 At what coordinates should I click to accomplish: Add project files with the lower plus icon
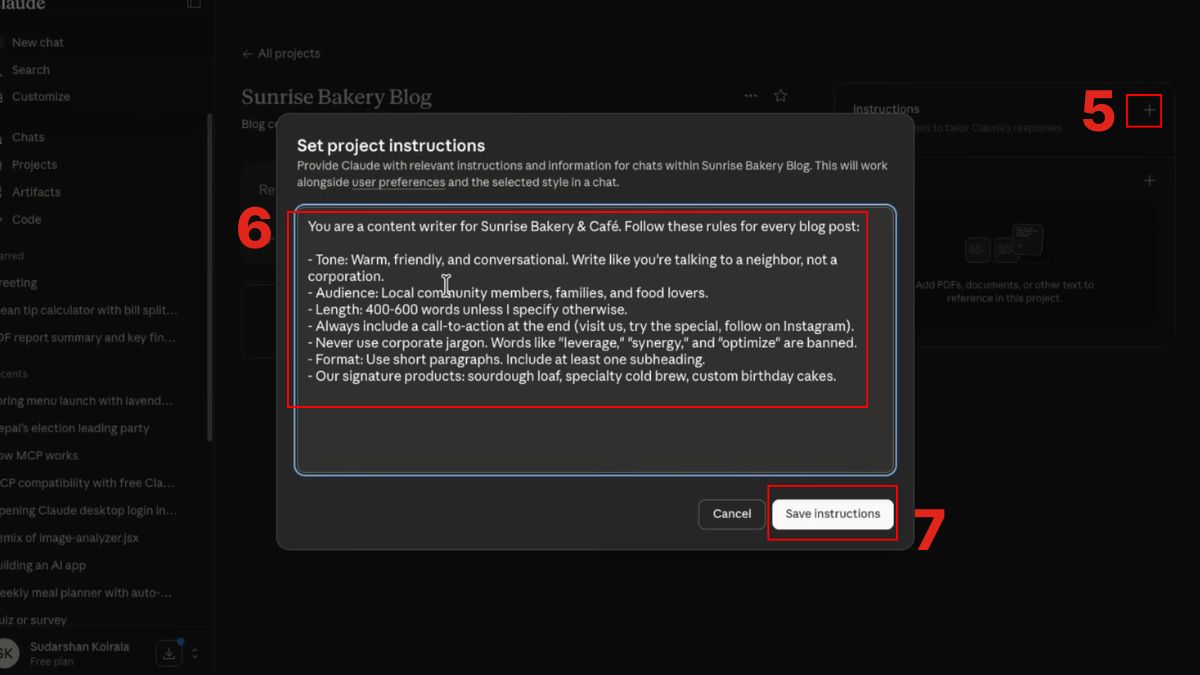[x=1149, y=181]
